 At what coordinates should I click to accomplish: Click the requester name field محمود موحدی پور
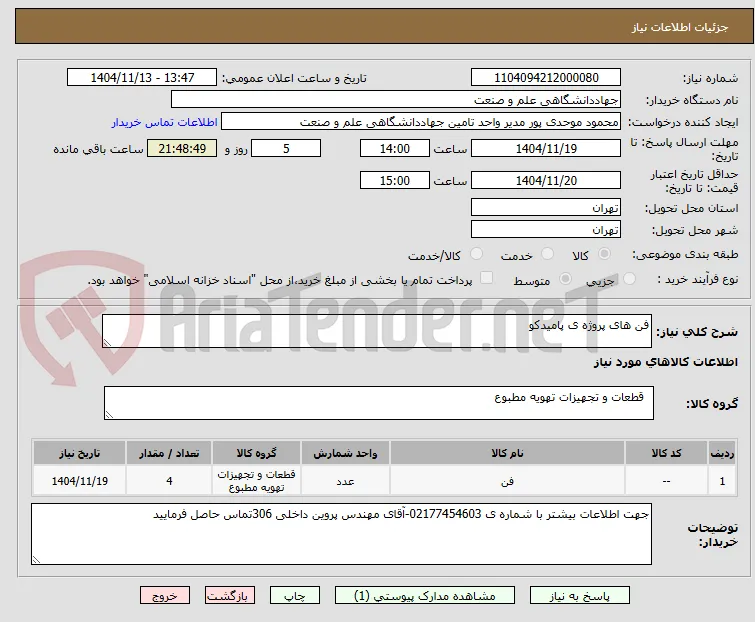coord(421,122)
